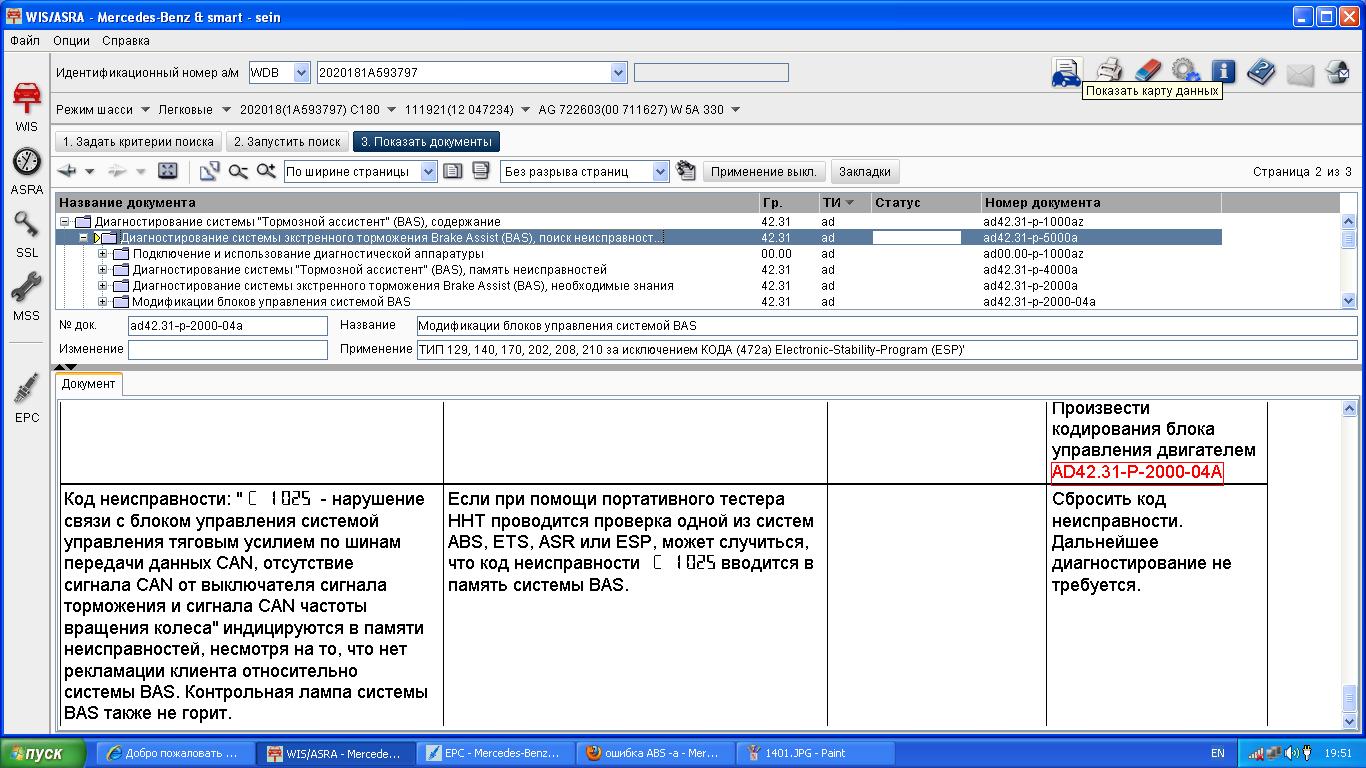Click the printer icon

[x=1109, y=71]
